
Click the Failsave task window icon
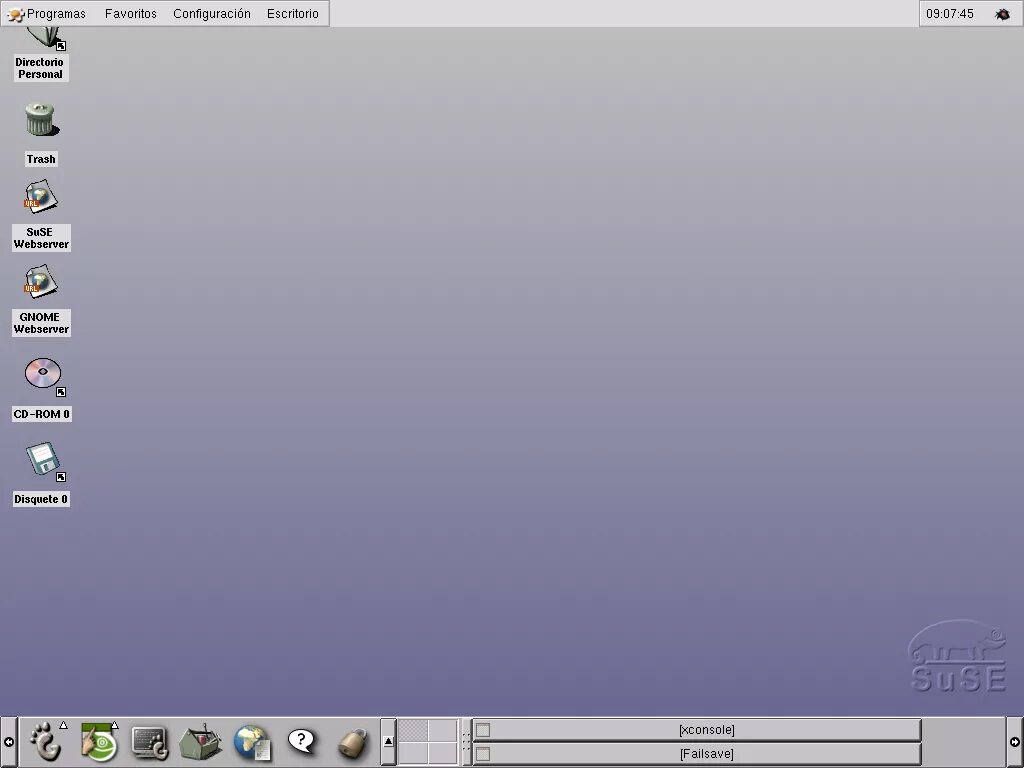(483, 754)
